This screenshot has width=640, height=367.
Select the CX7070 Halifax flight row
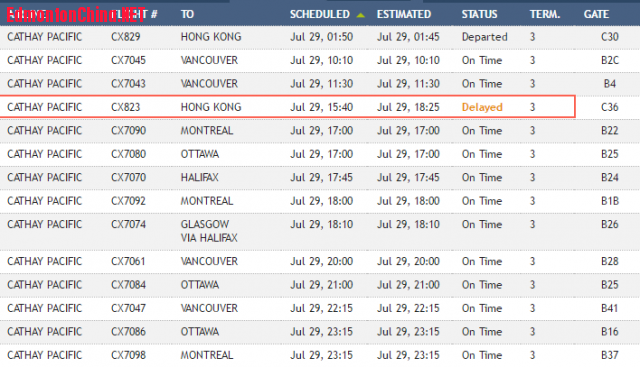(x=320, y=178)
